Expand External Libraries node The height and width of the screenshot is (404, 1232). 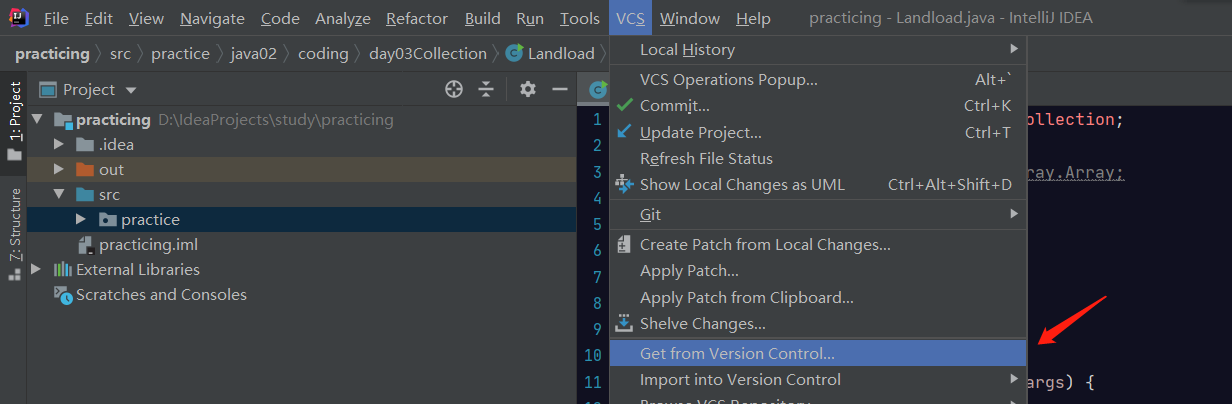click(x=37, y=270)
